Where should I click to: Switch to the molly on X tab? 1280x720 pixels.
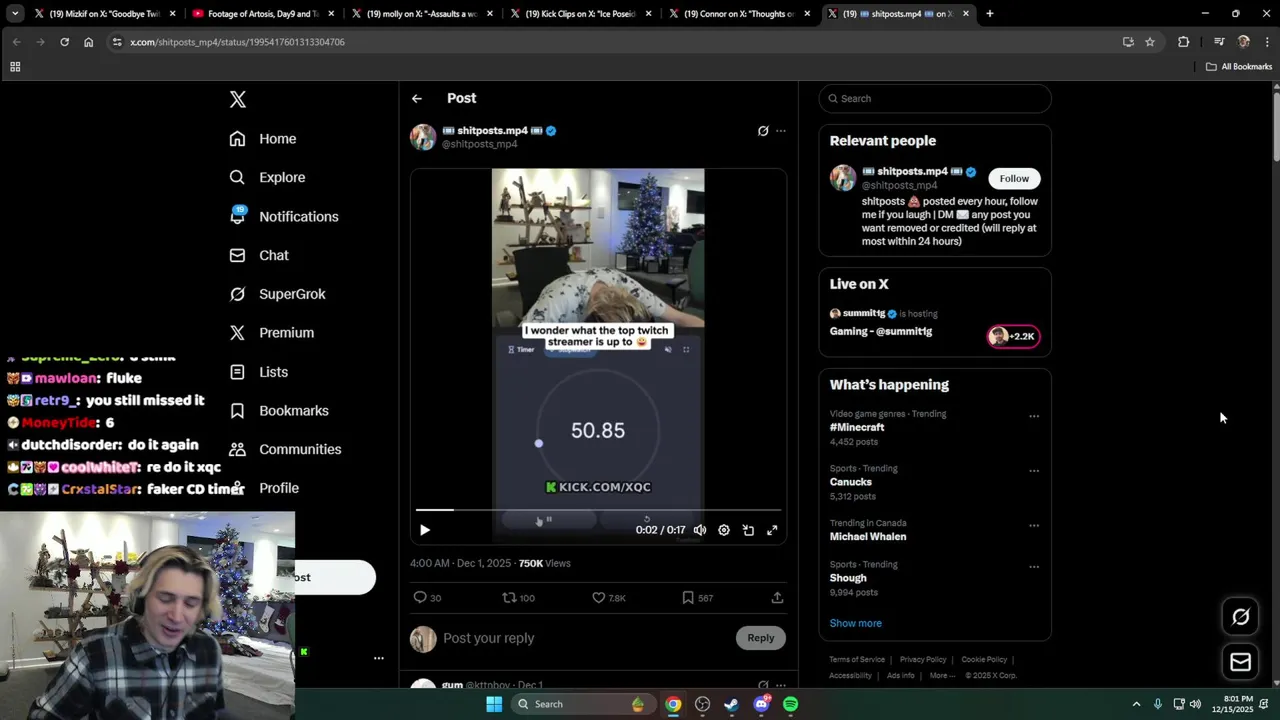coord(421,14)
